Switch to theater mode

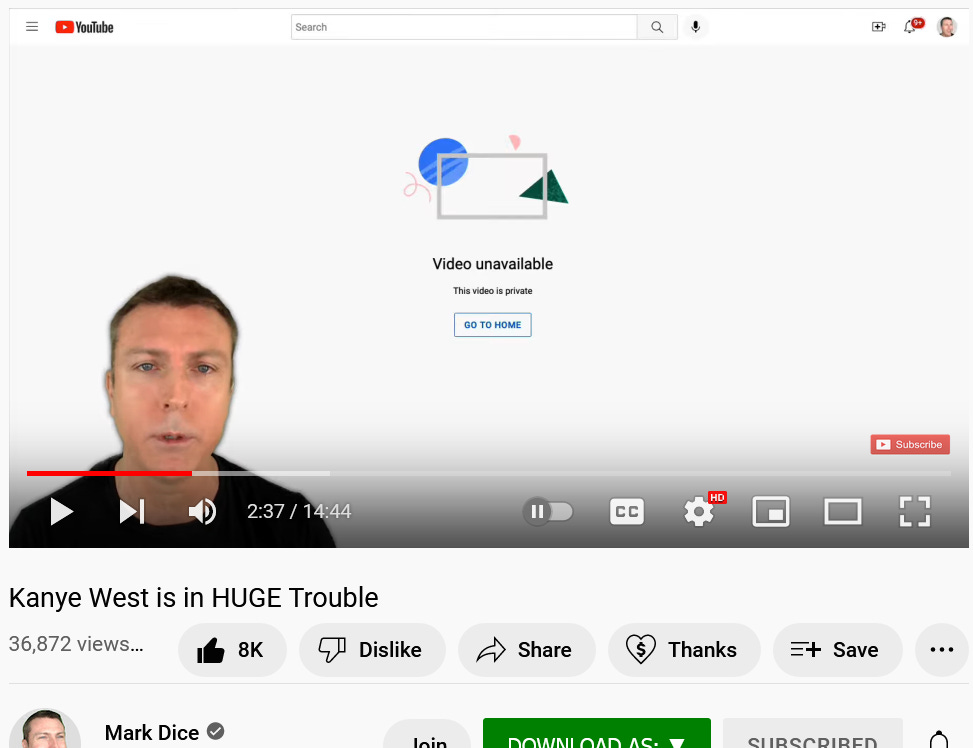tap(843, 511)
